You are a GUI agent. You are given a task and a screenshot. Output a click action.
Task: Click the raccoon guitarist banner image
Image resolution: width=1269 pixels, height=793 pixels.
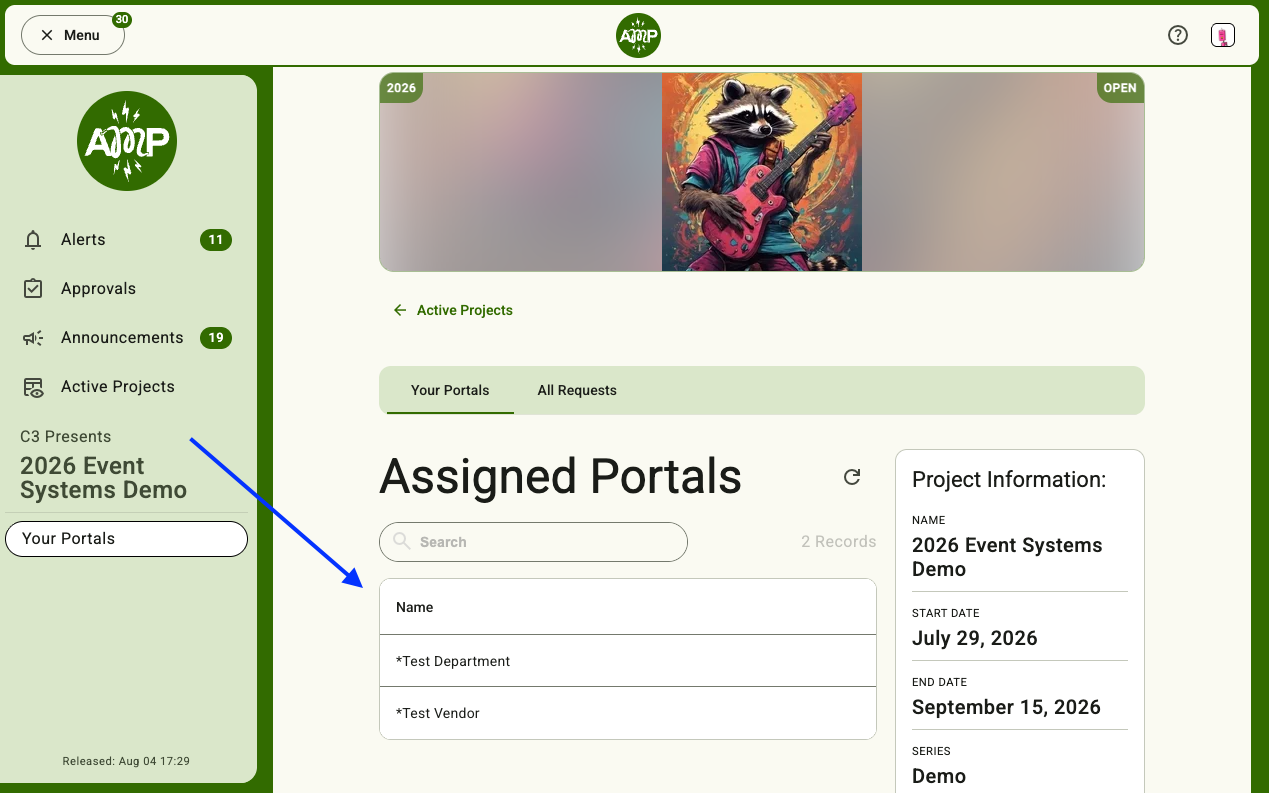[762, 171]
